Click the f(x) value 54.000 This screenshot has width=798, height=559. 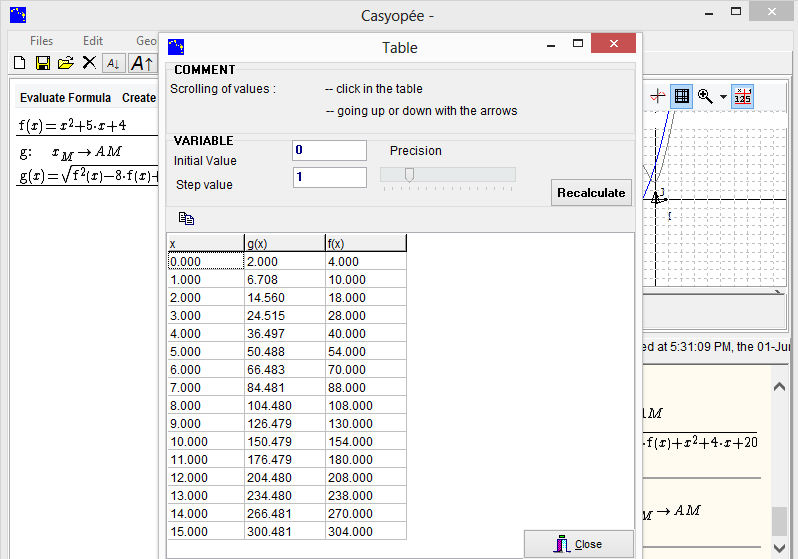click(365, 352)
